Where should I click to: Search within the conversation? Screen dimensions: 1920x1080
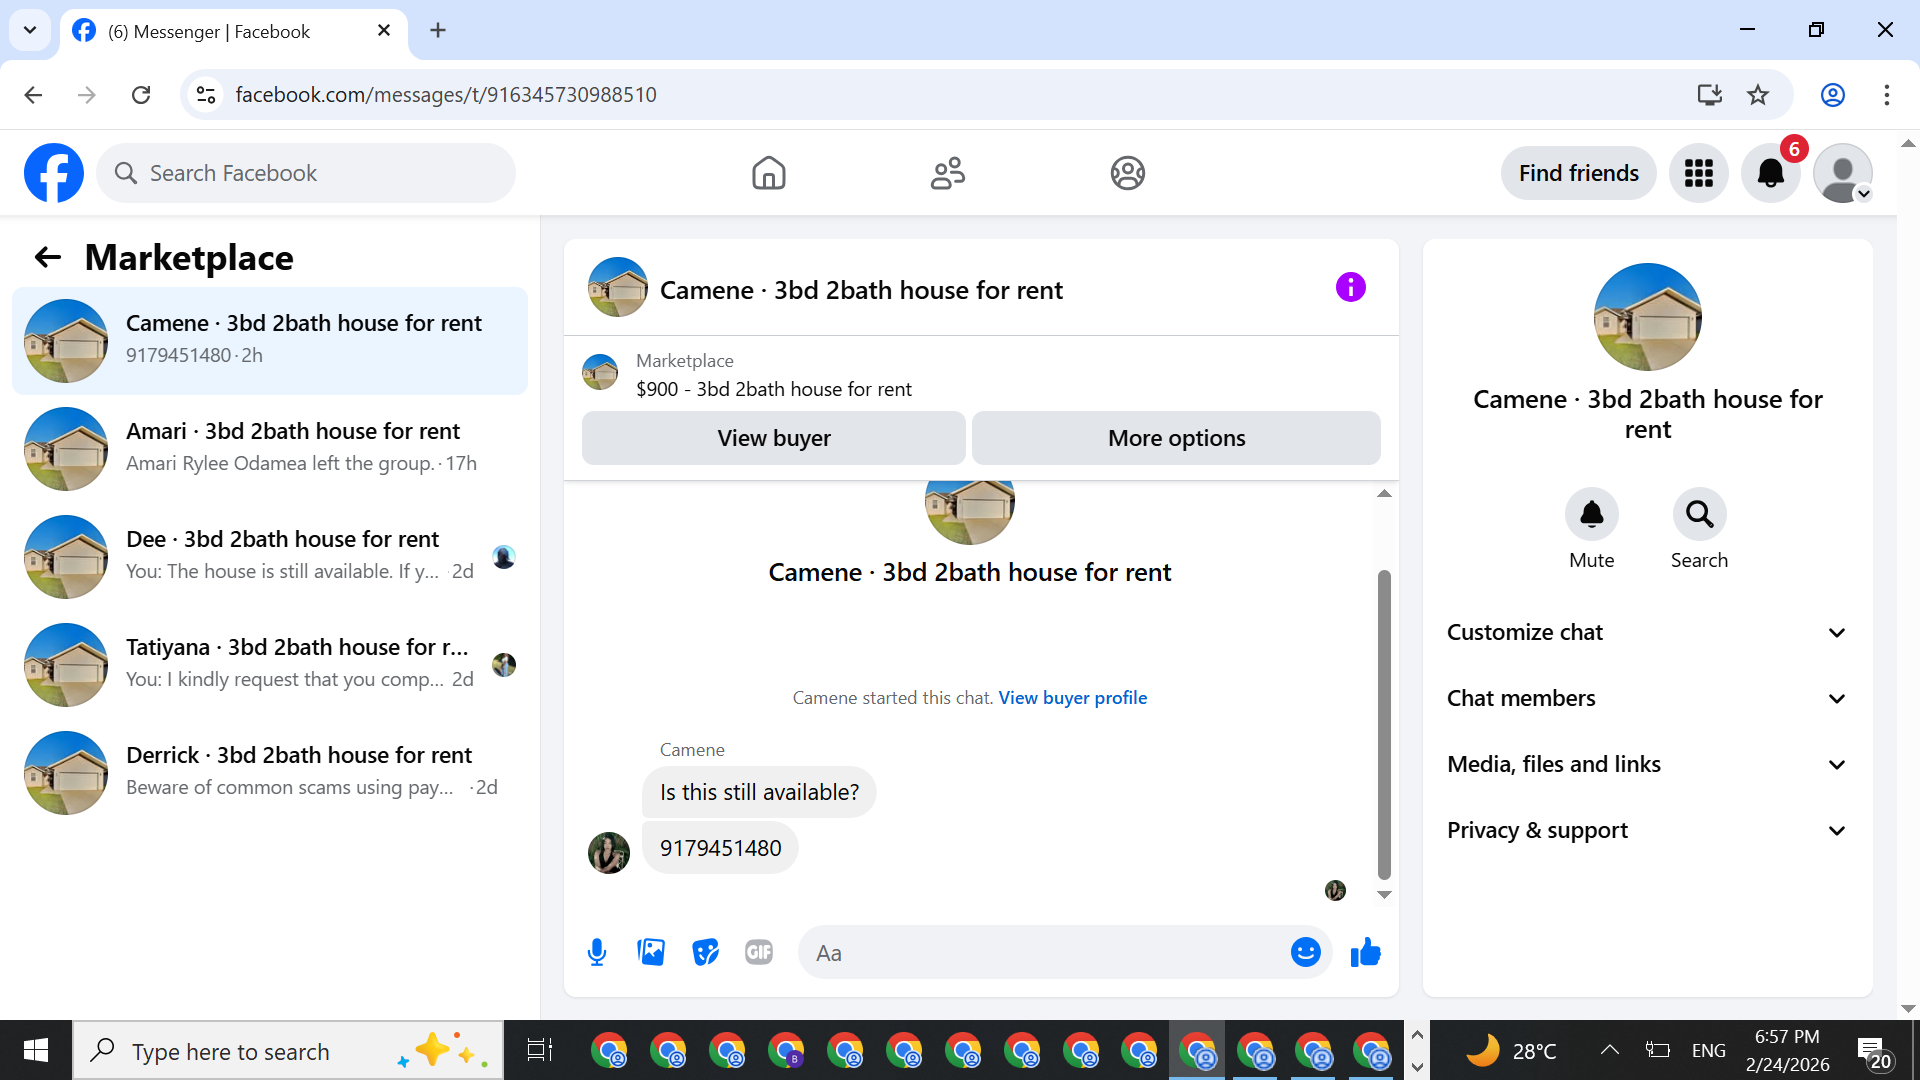1699,514
